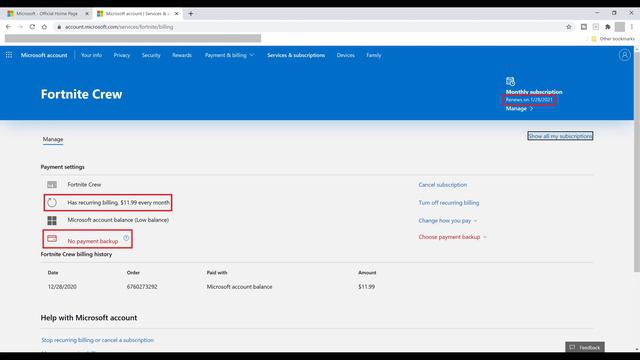This screenshot has height=360, width=640.
Task: Go to browser home icon
Action: pos(44,27)
